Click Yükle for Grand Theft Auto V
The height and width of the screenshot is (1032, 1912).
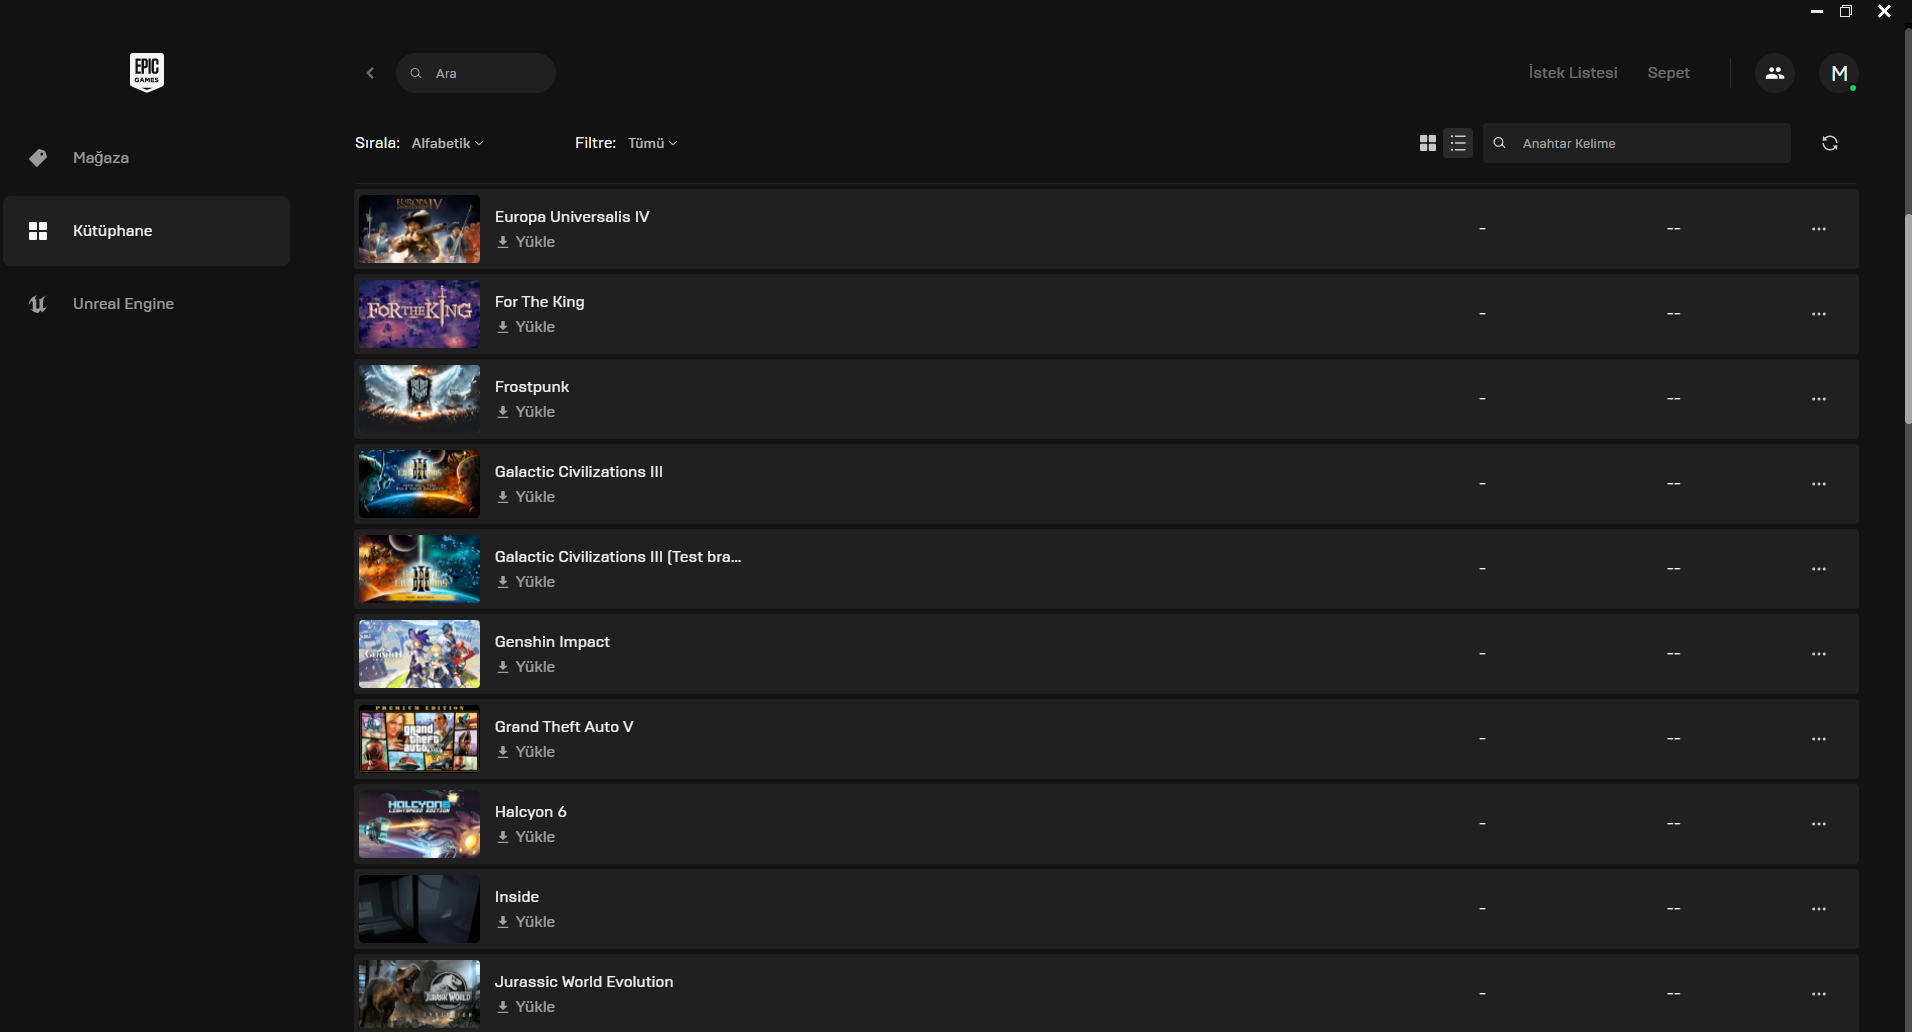(526, 752)
